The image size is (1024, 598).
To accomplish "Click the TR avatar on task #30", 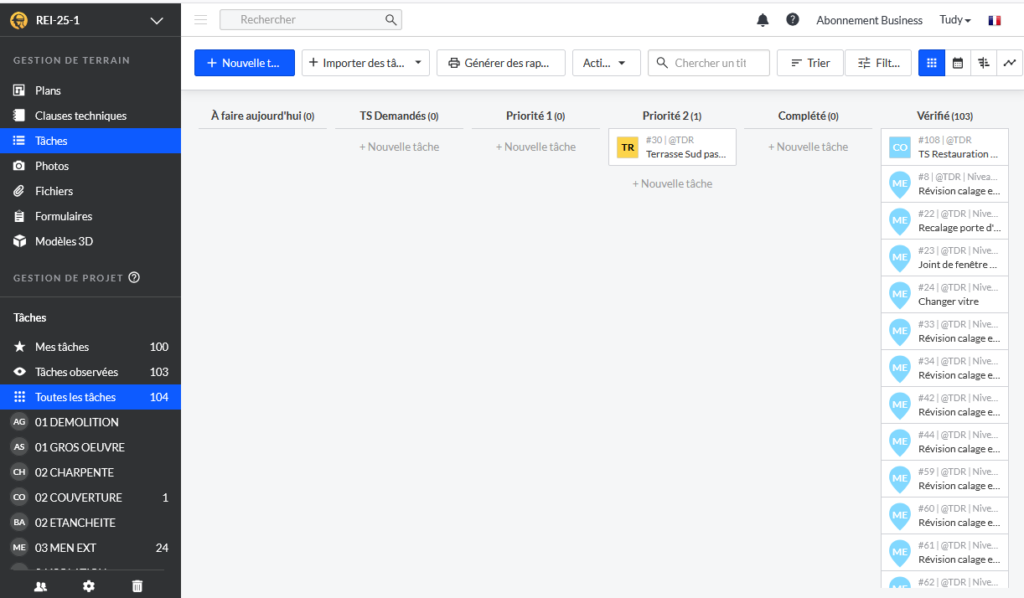I will coord(628,148).
